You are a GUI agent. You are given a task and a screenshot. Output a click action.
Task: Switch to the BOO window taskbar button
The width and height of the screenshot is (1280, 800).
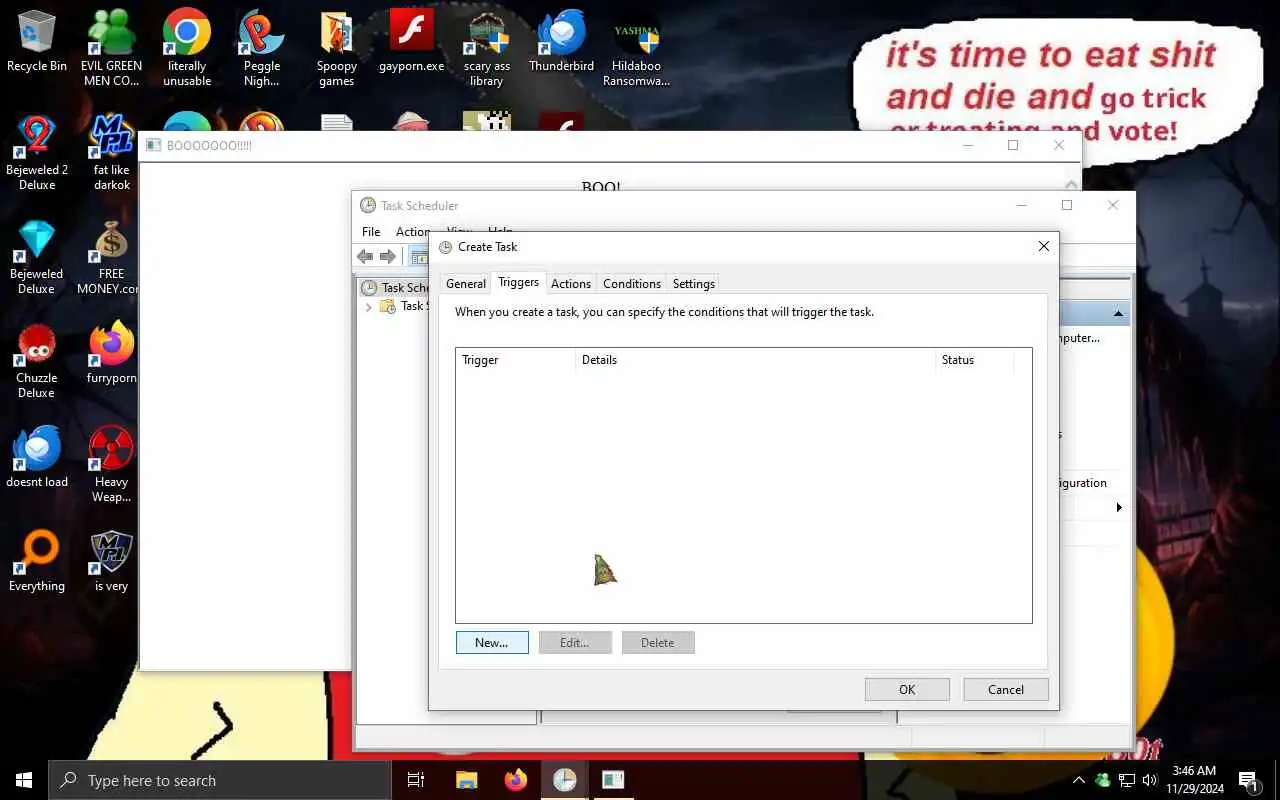coord(613,780)
